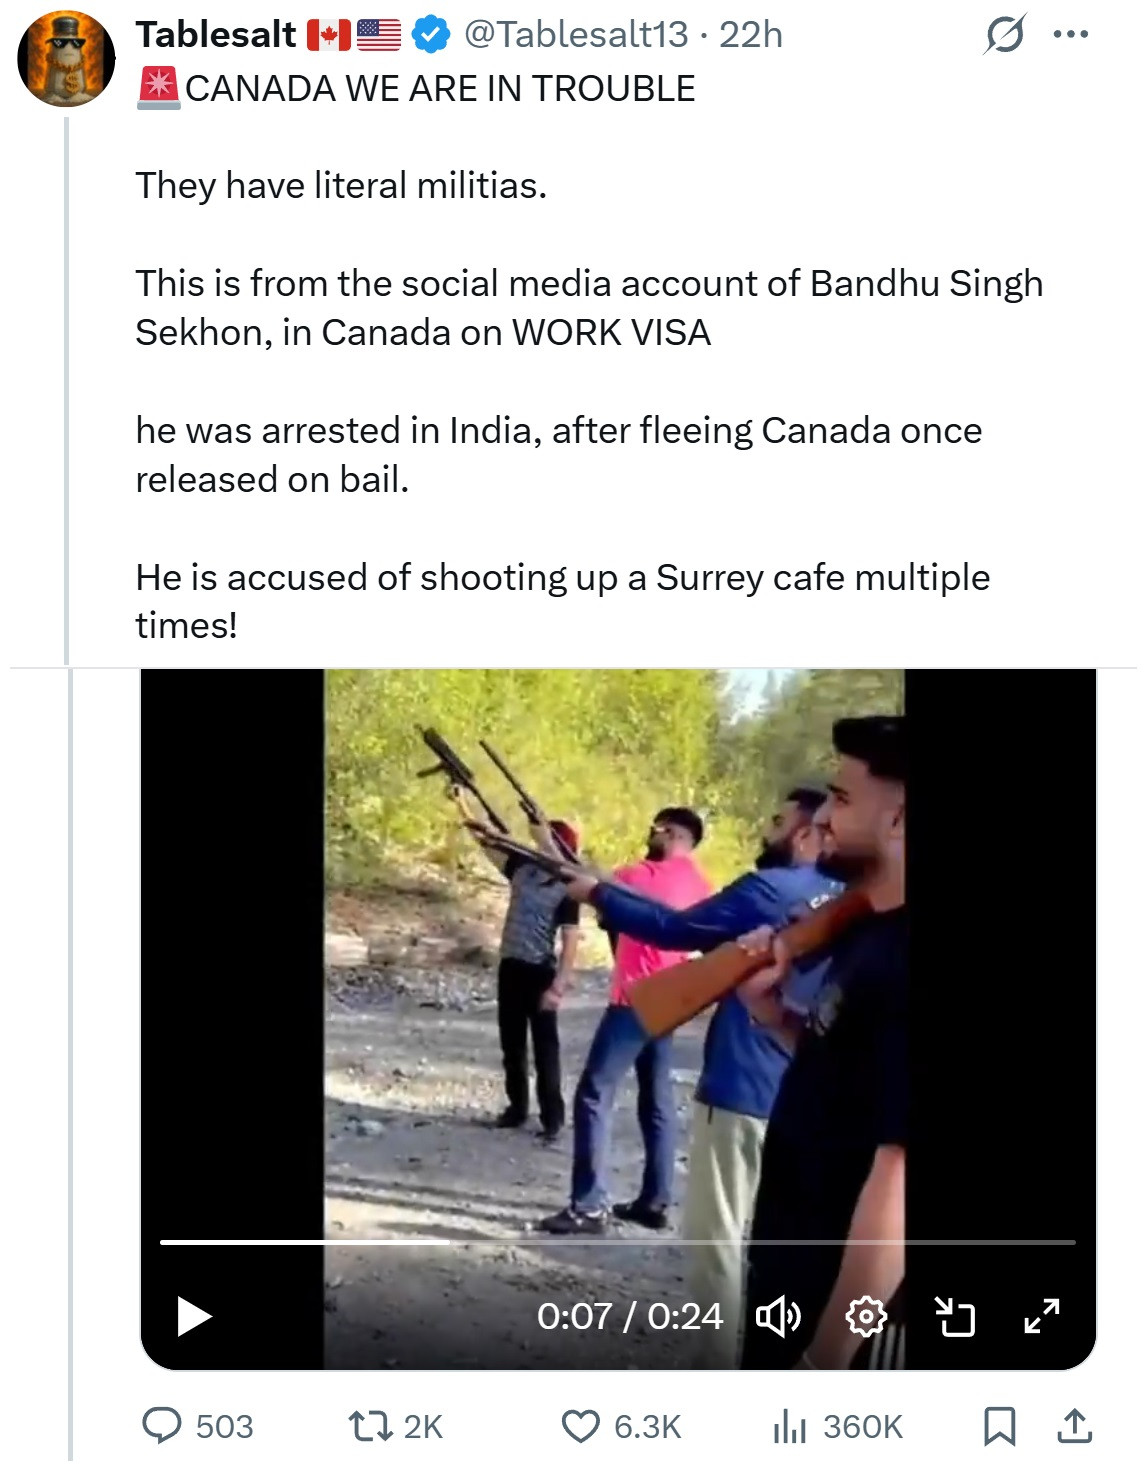Viewport: 1144px width, 1465px height.
Task: View post analytics showing 360K views
Action: click(790, 1425)
